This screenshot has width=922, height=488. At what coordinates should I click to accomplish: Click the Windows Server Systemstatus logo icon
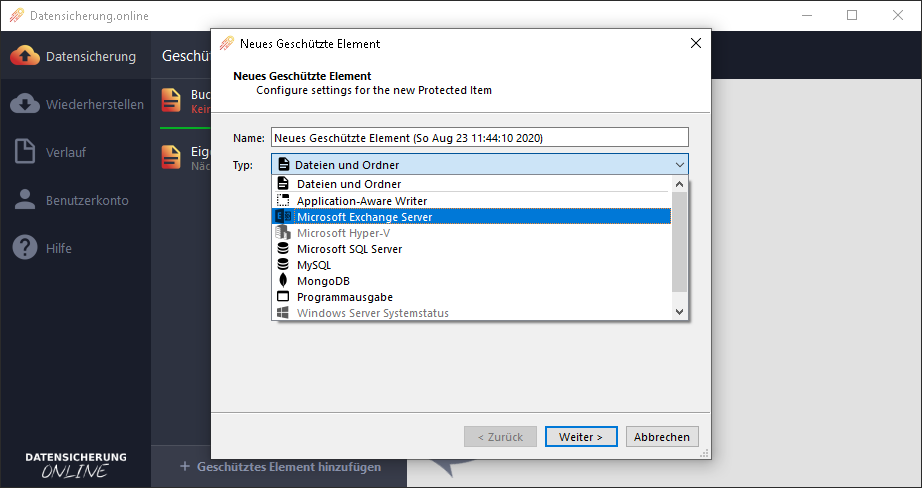pos(283,312)
